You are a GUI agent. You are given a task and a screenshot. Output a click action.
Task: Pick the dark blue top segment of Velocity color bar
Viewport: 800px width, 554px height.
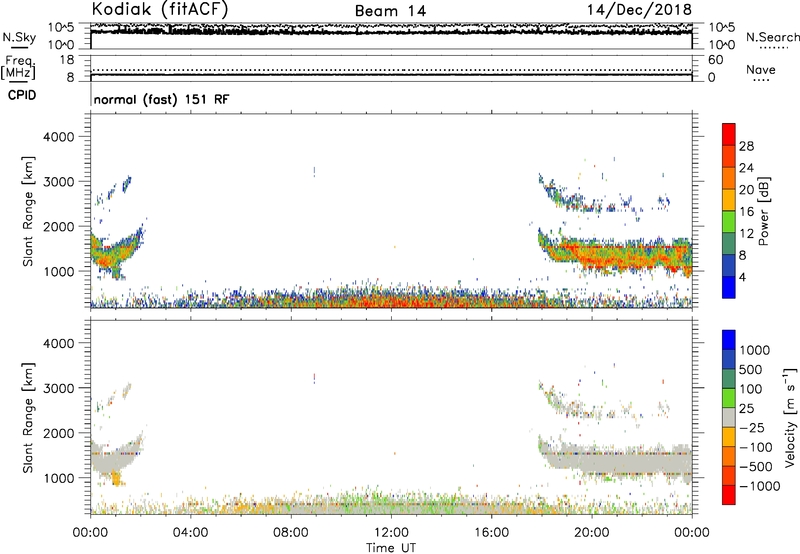729,340
